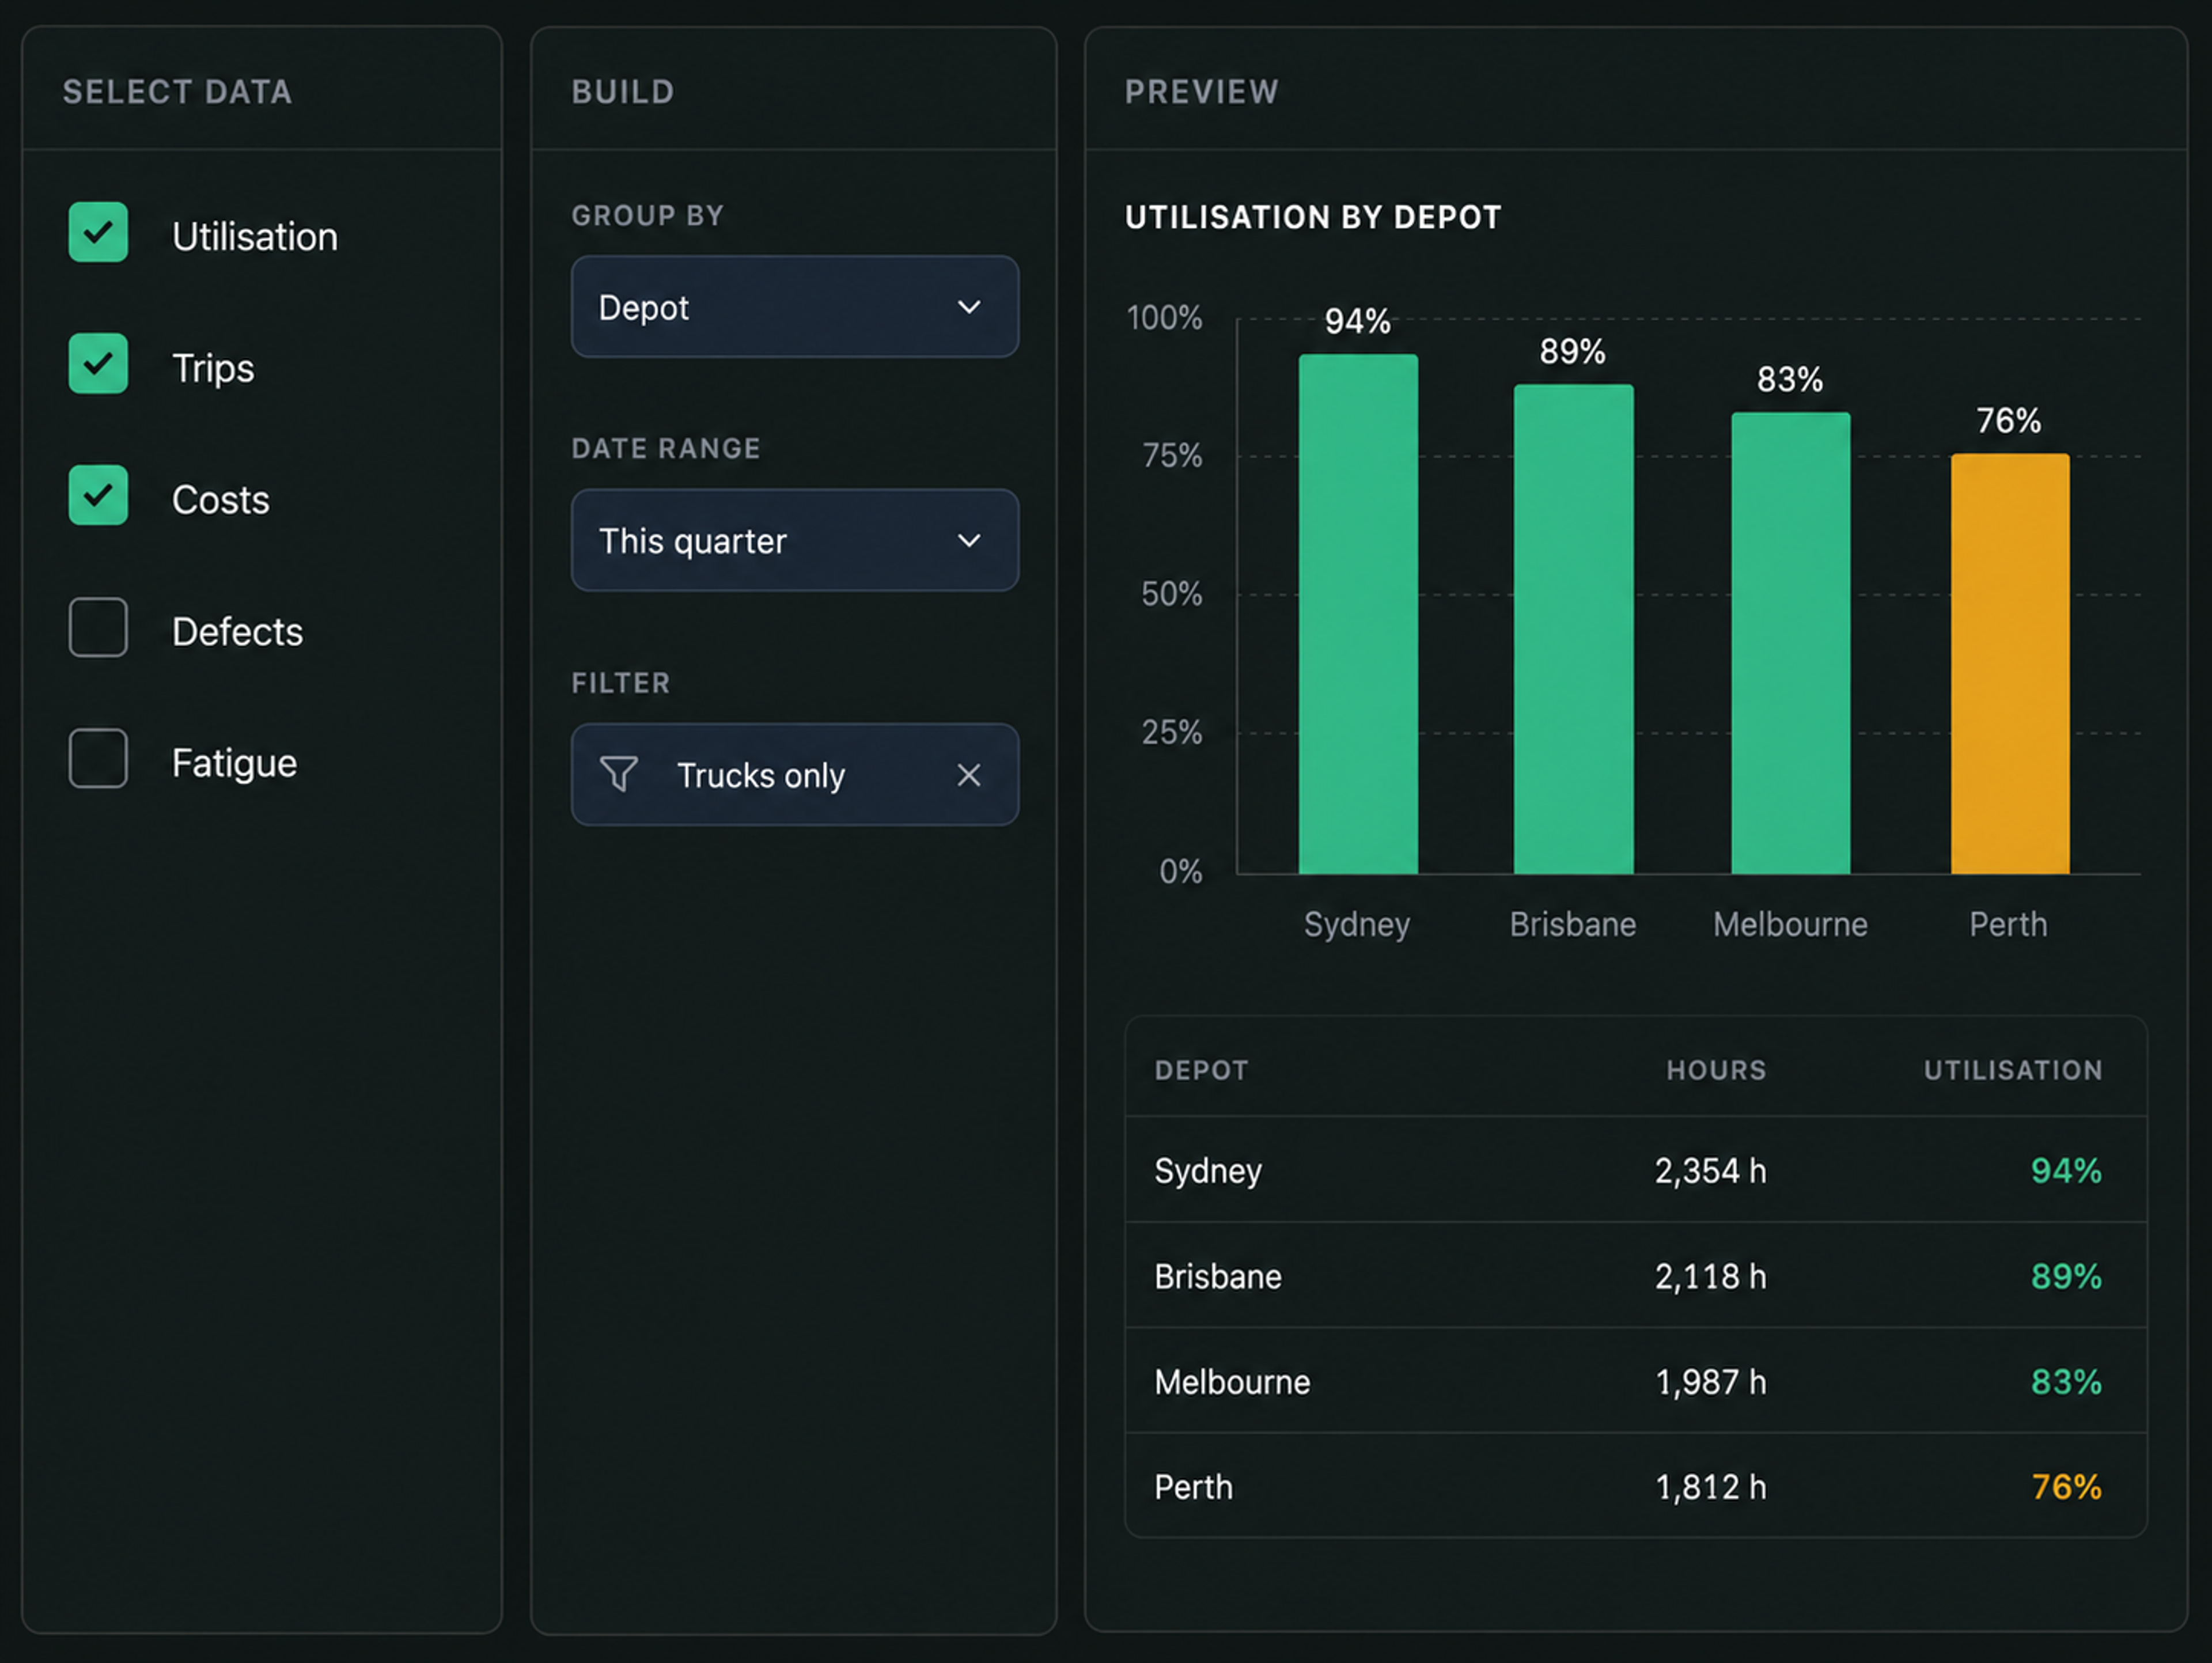Click the Brisbane bar in chart
This screenshot has width=2212, height=1663.
(1573, 629)
